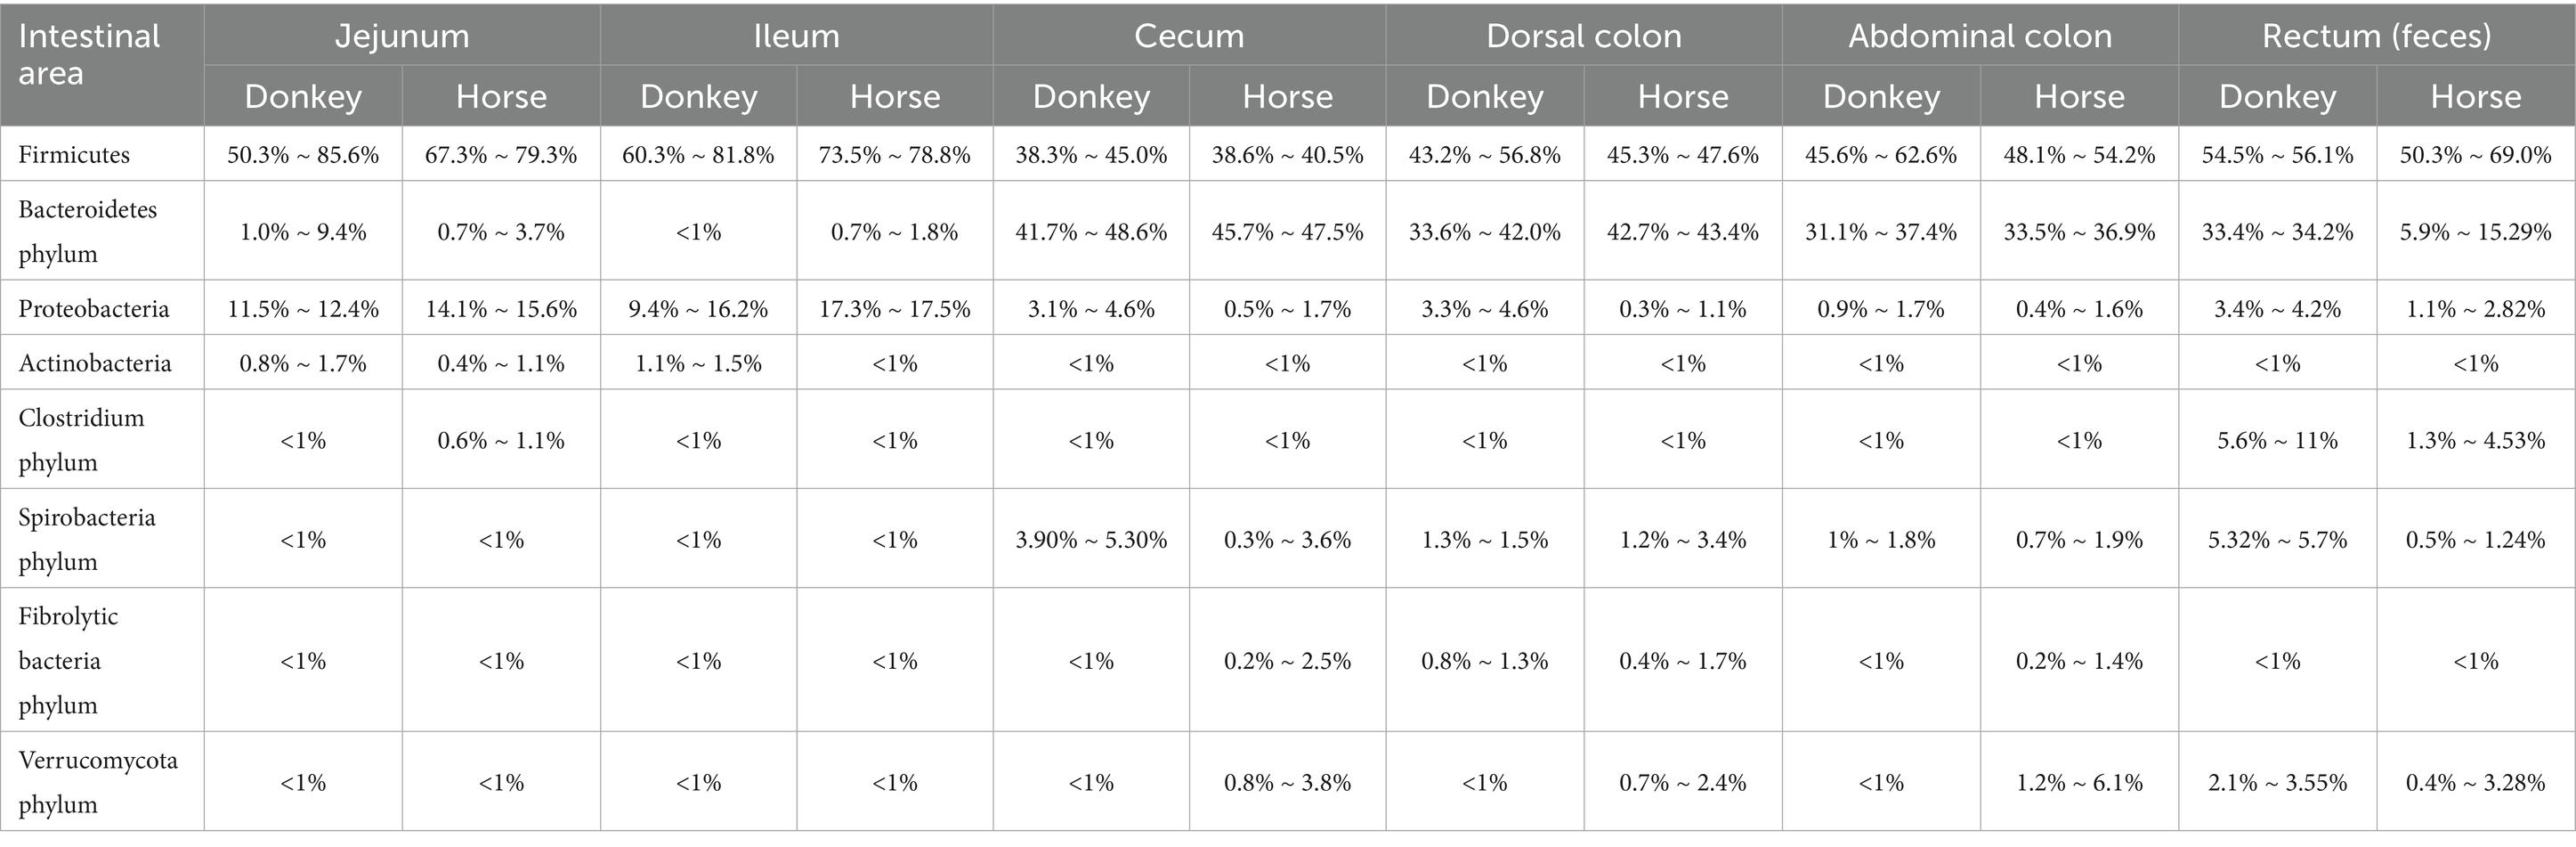Click Donkey subheader under Cecum
Screen dimensions: 2576x847
click(x=1091, y=97)
